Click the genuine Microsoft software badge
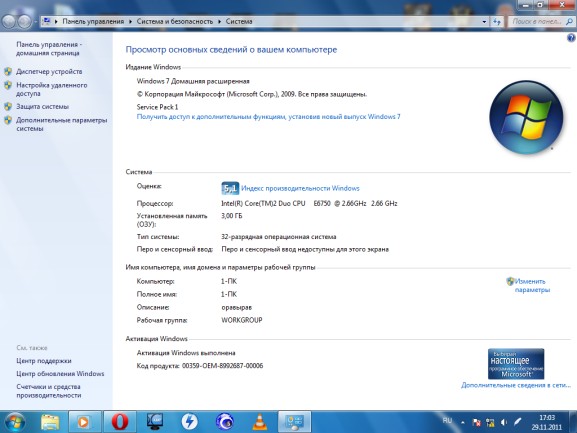The height and width of the screenshot is (433, 577). [x=516, y=364]
